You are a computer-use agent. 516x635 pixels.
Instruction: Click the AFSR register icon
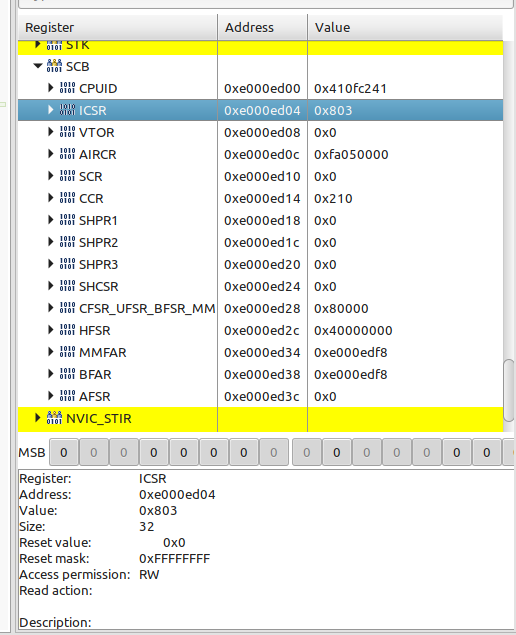[x=67, y=396]
